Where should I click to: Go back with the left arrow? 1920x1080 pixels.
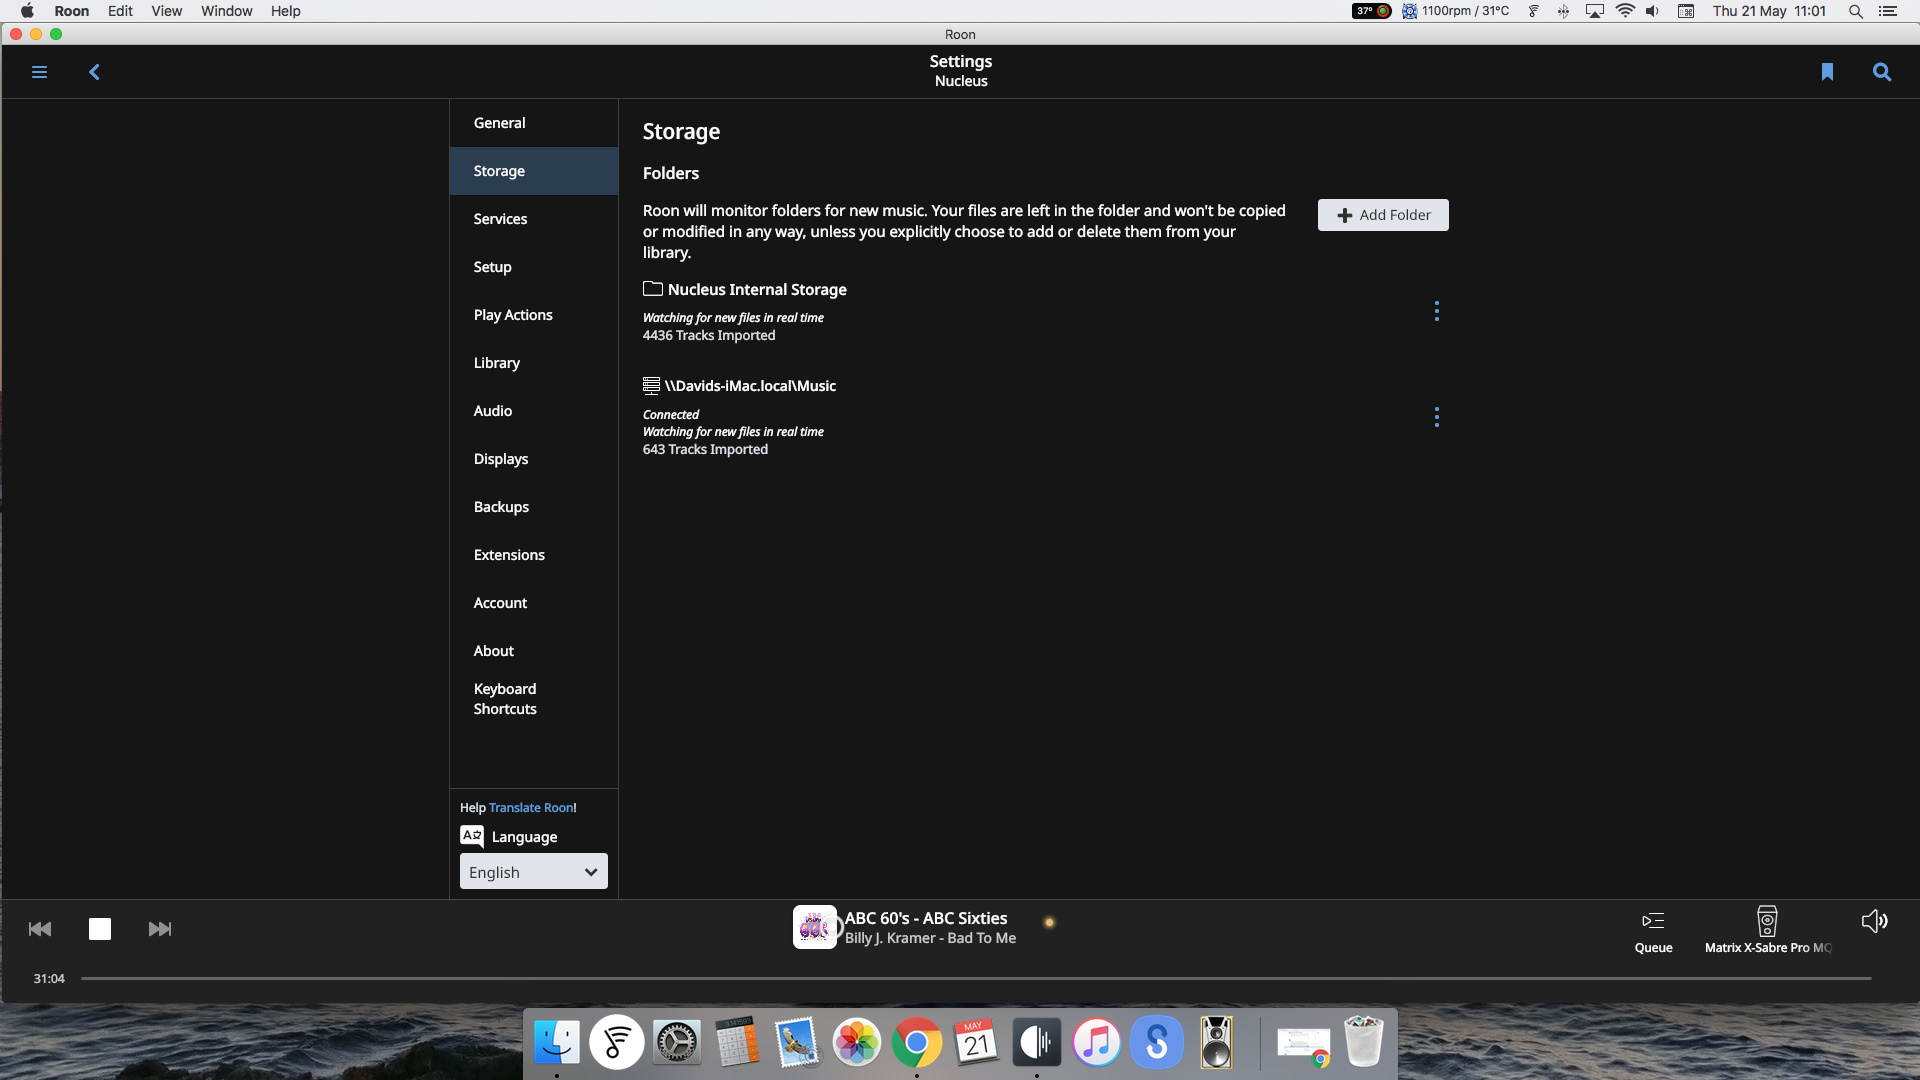click(94, 72)
